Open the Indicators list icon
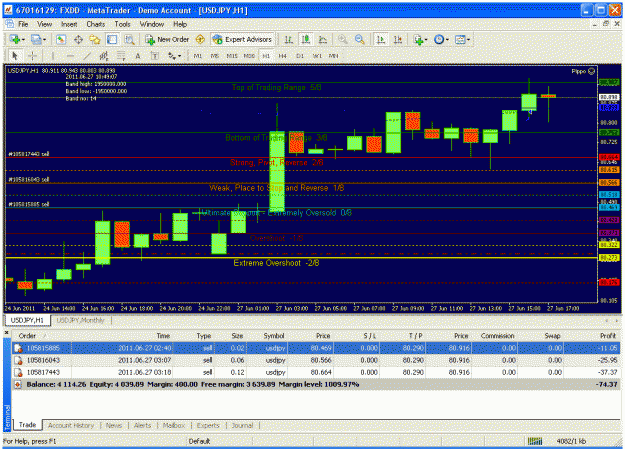The height and width of the screenshot is (449, 625). 418,39
